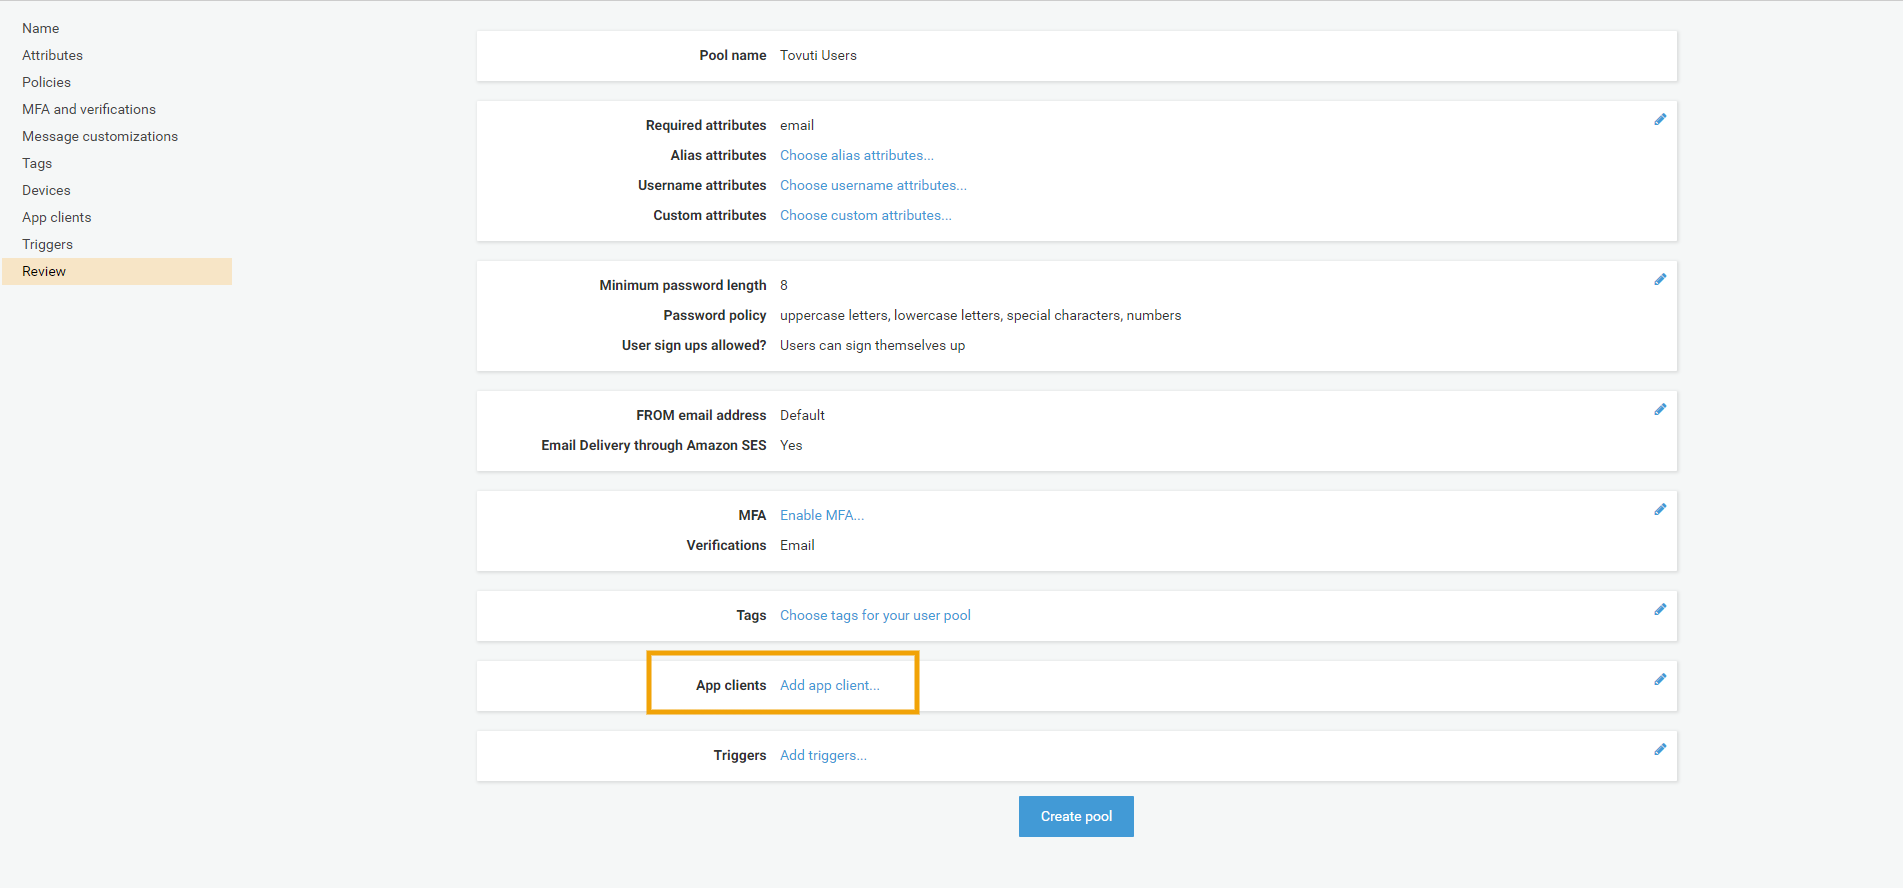Open the Add triggers link

pos(822,756)
